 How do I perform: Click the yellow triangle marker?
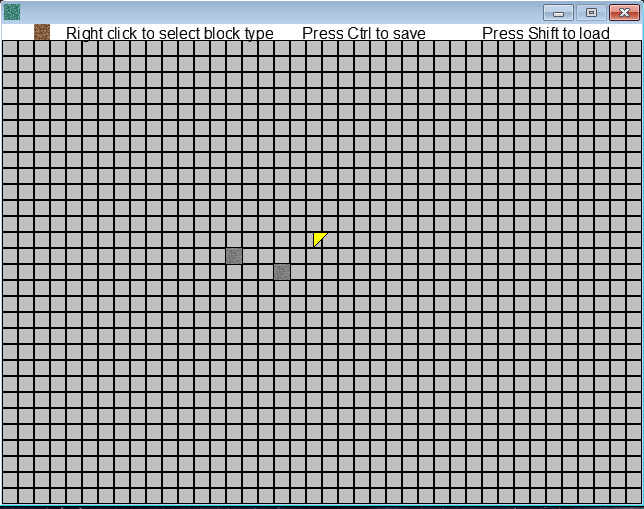click(319, 239)
